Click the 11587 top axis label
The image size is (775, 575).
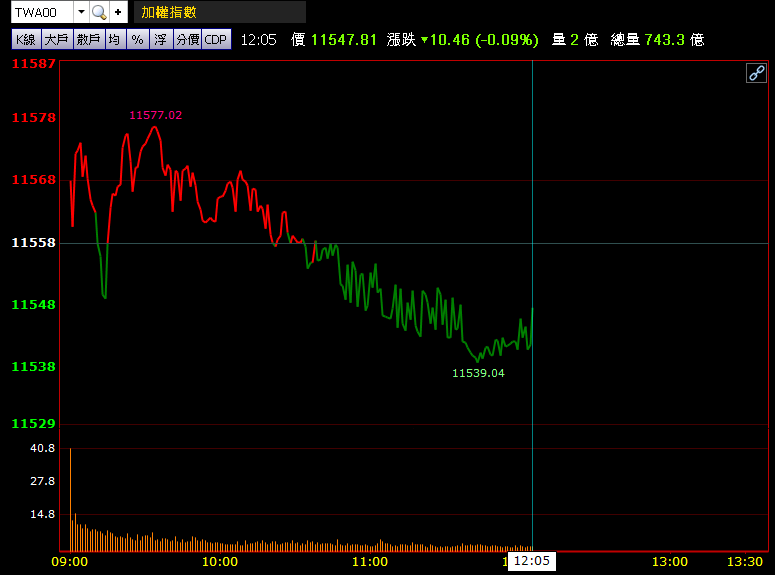point(34,63)
